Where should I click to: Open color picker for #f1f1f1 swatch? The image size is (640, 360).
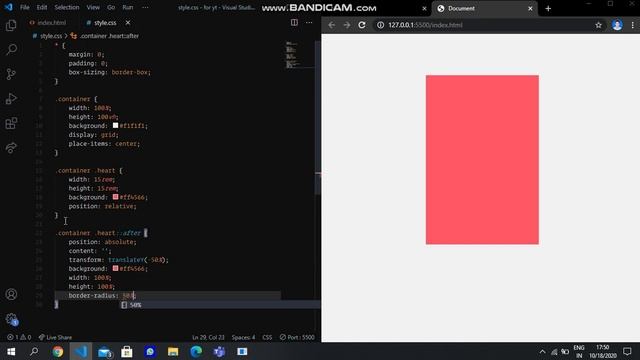(x=116, y=125)
